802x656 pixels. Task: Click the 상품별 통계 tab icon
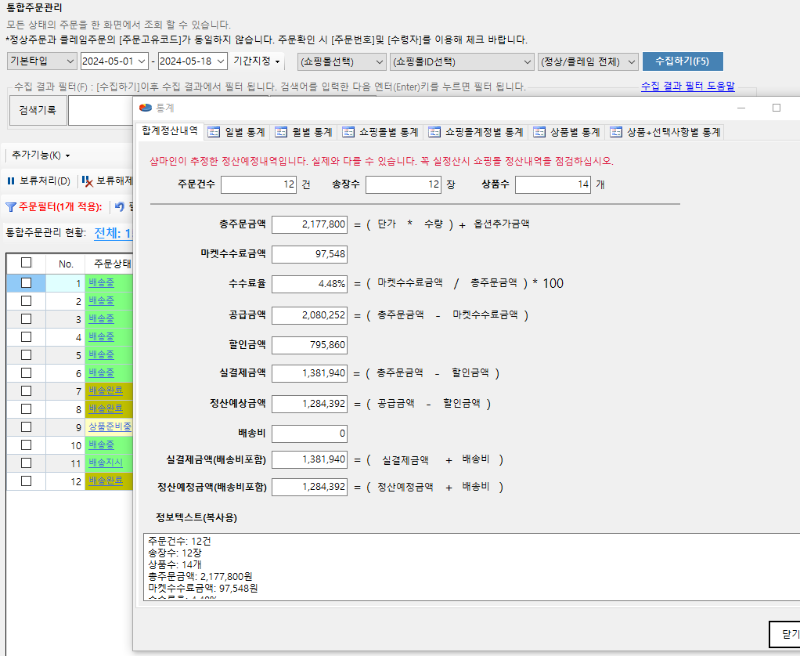pos(540,132)
